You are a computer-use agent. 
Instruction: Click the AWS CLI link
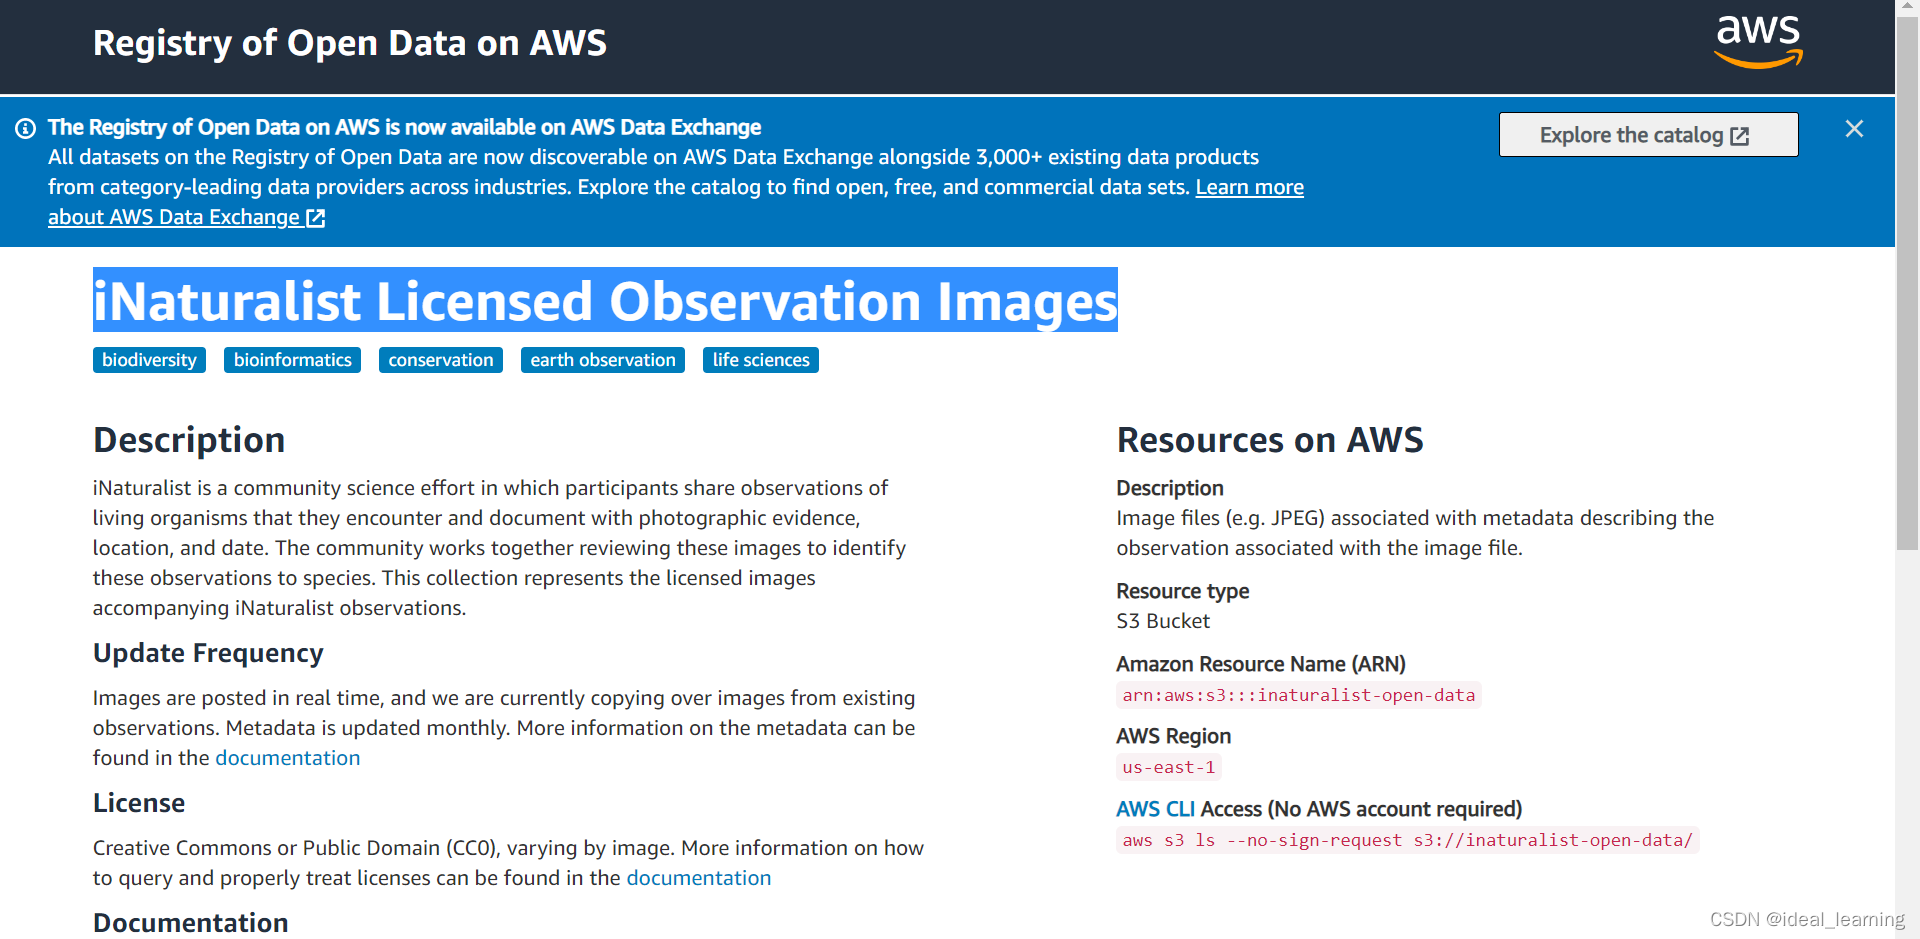tap(1155, 809)
